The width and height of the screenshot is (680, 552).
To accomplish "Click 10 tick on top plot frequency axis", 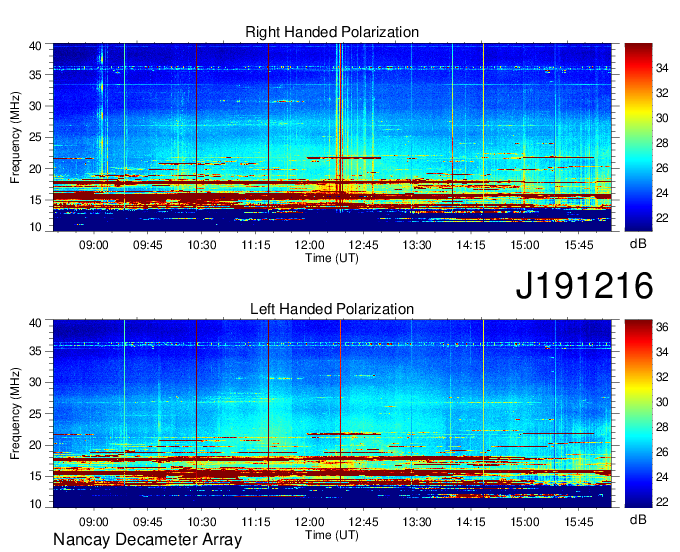I will tap(35, 227).
